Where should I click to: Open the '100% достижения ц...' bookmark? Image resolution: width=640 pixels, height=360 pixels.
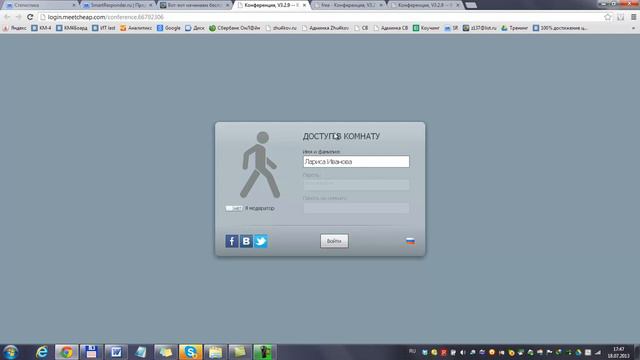click(560, 28)
